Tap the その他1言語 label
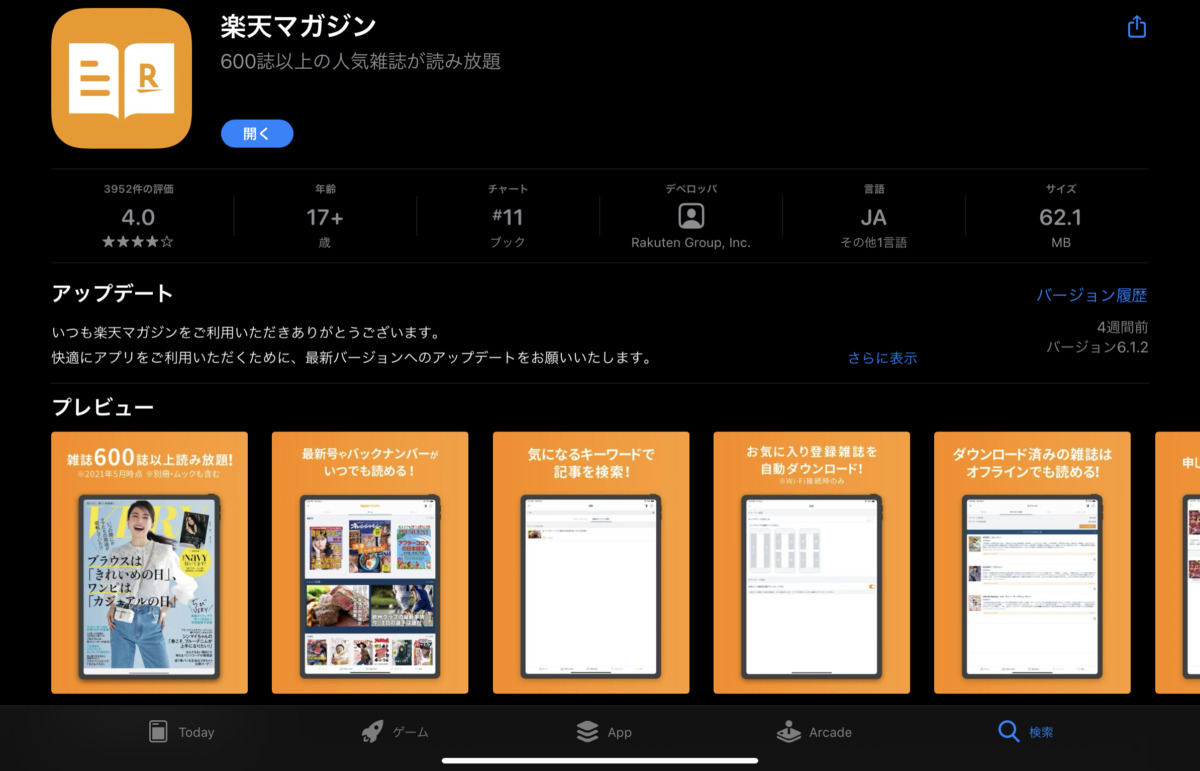The image size is (1200, 771). (x=874, y=242)
